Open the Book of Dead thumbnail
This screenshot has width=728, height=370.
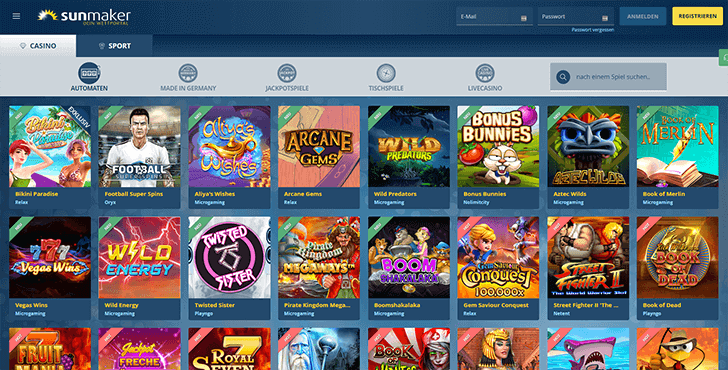(678, 258)
